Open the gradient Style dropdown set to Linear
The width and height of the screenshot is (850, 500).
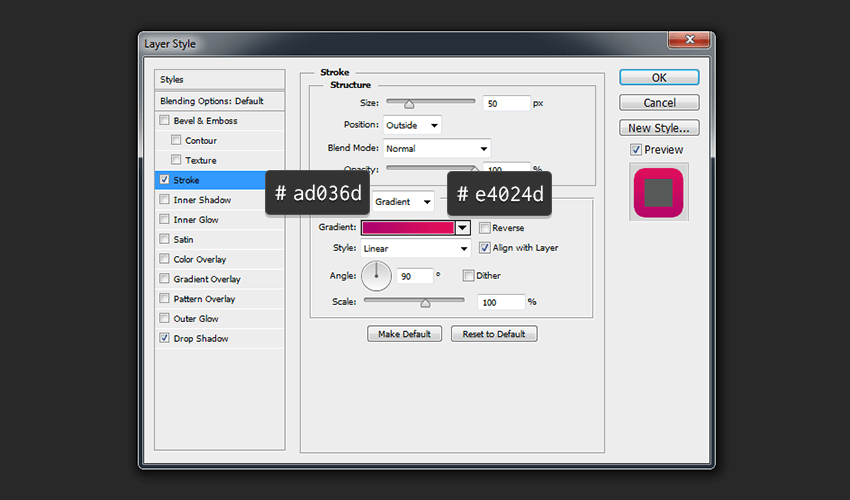(x=415, y=248)
